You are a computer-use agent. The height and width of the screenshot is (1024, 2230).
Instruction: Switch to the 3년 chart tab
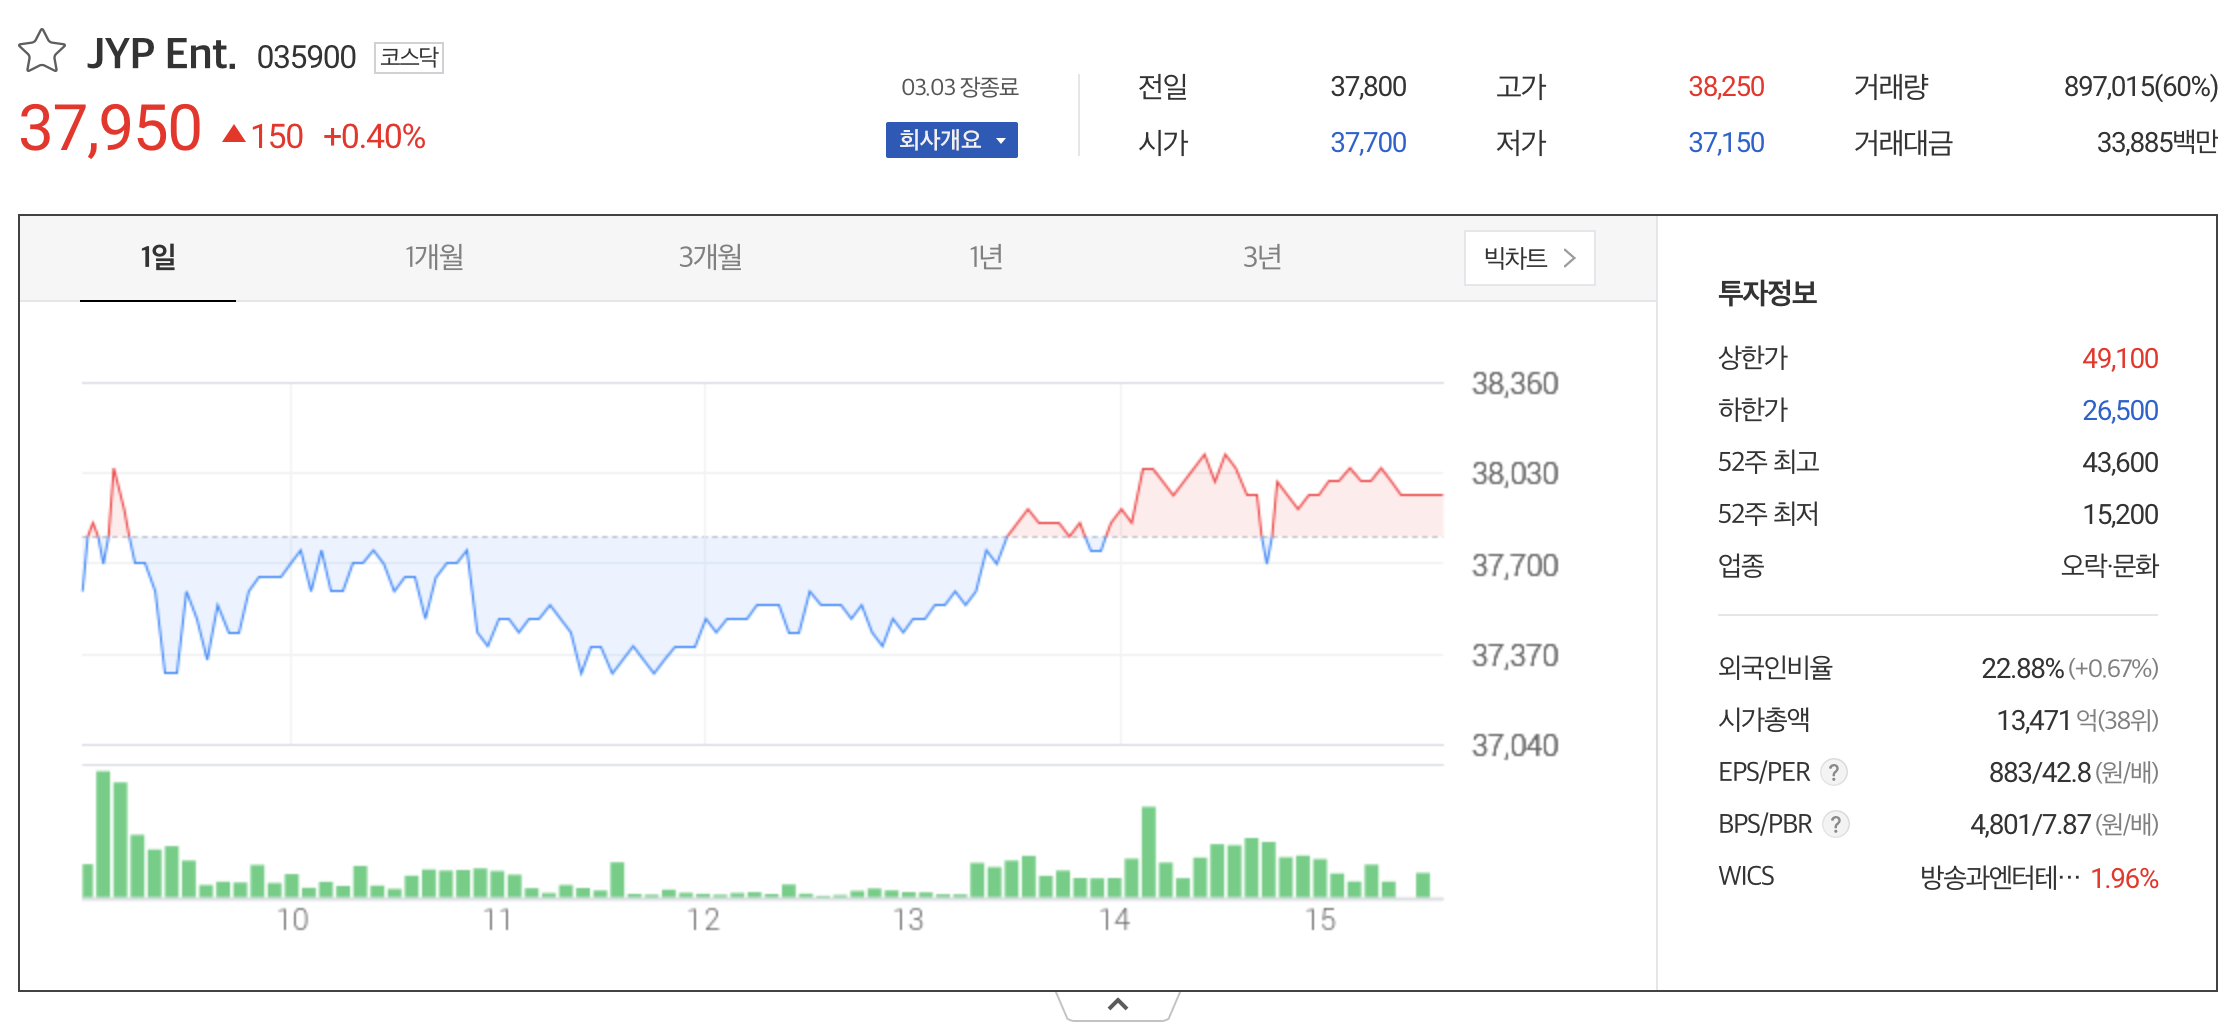coord(1262,258)
